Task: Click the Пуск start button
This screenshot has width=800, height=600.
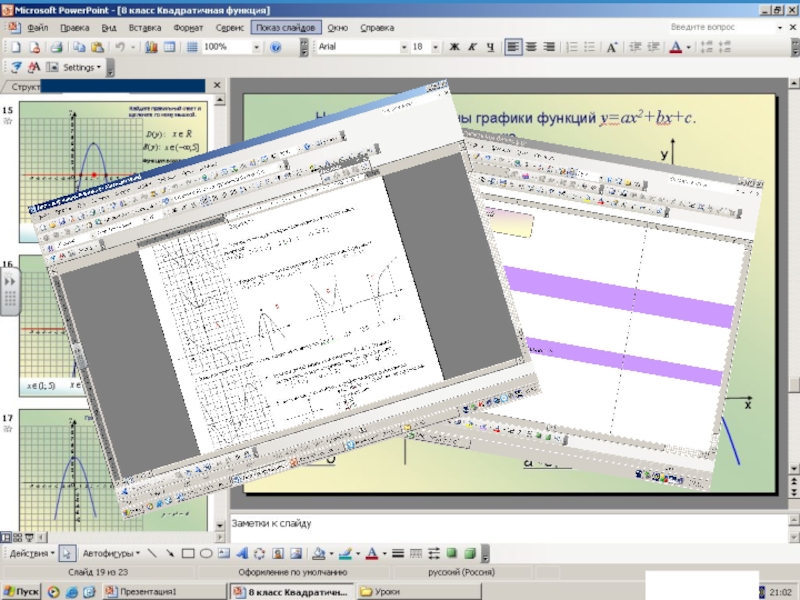Action: click(x=22, y=592)
